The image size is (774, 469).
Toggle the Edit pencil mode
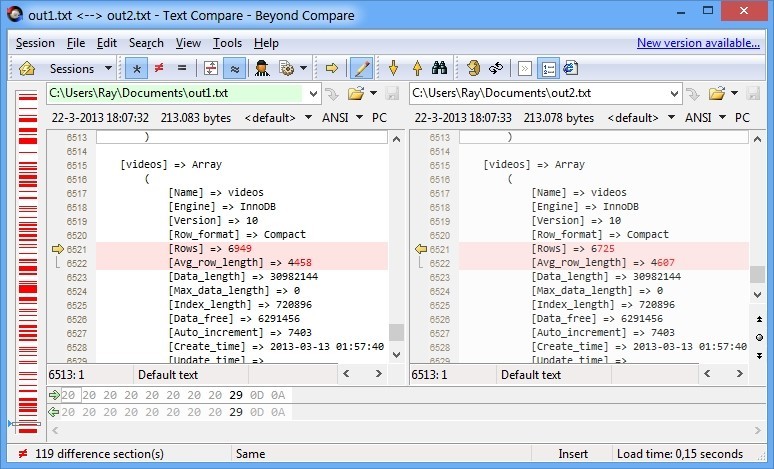tap(361, 69)
